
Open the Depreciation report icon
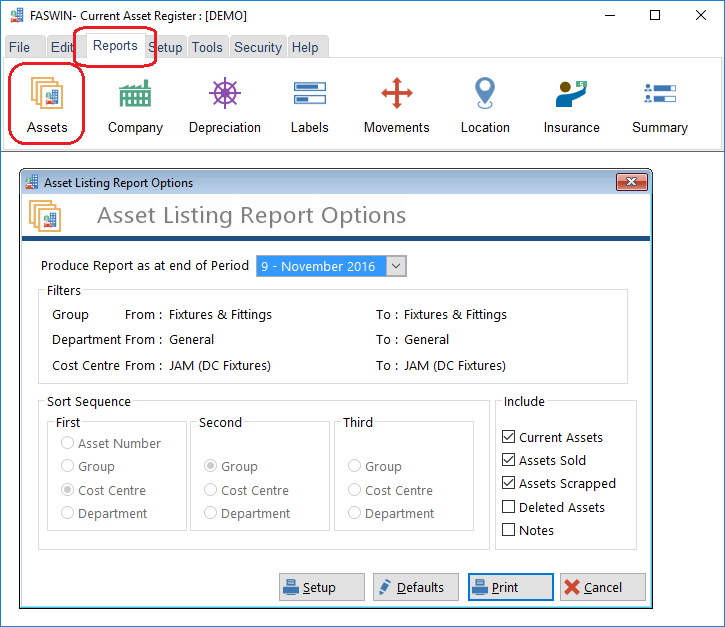coord(225,105)
